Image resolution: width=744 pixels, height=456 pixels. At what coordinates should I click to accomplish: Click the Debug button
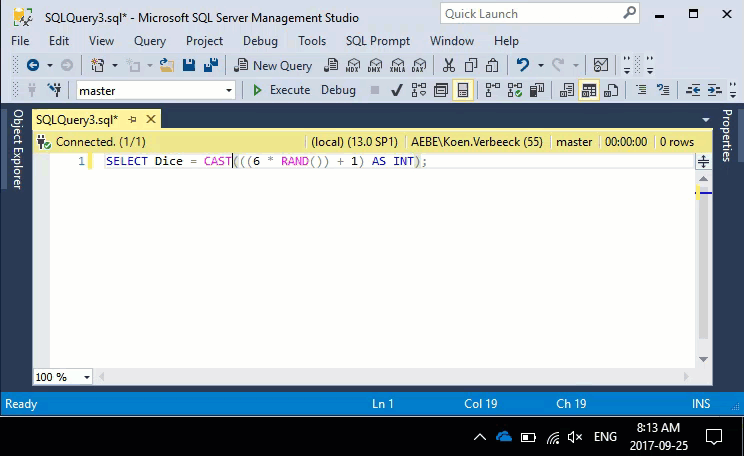[x=338, y=90]
